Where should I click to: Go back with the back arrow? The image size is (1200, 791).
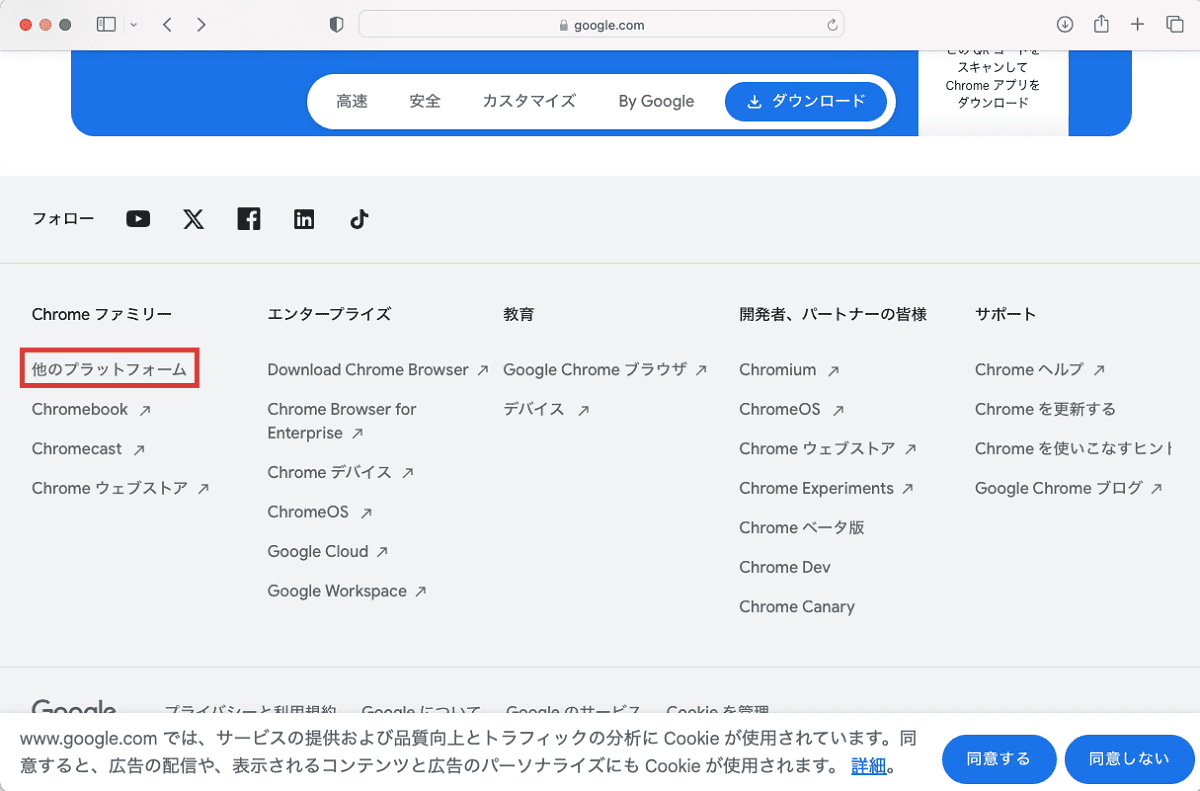[x=167, y=25]
